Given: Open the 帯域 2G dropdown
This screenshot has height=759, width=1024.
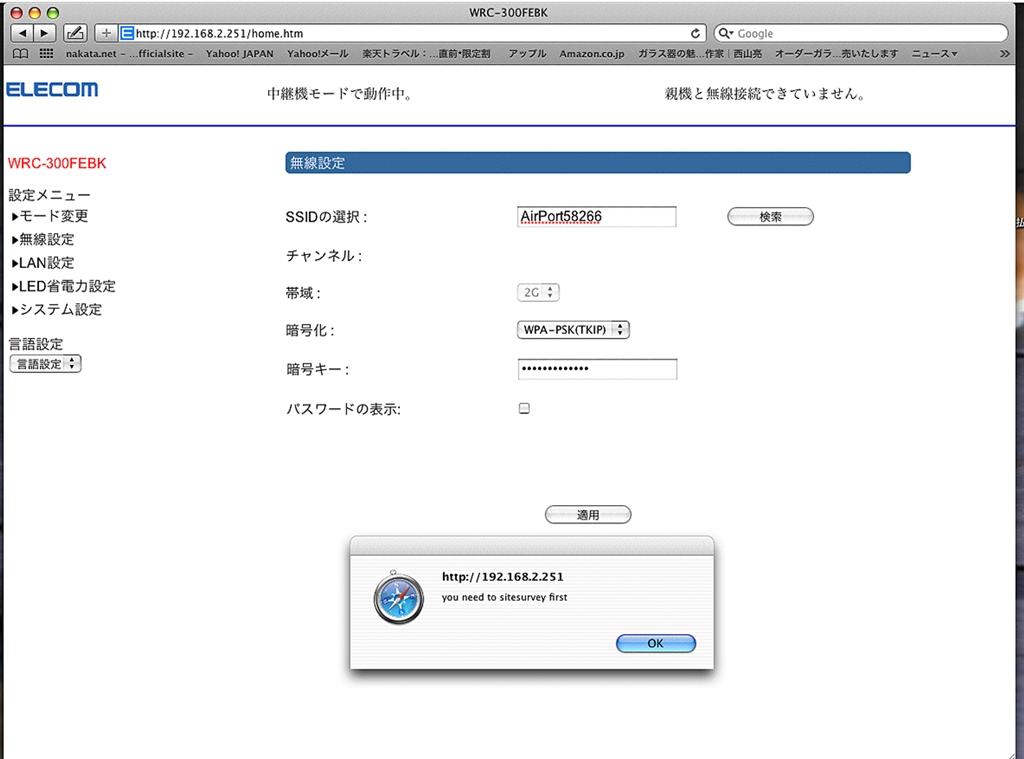Looking at the screenshot, I should pos(538,292).
